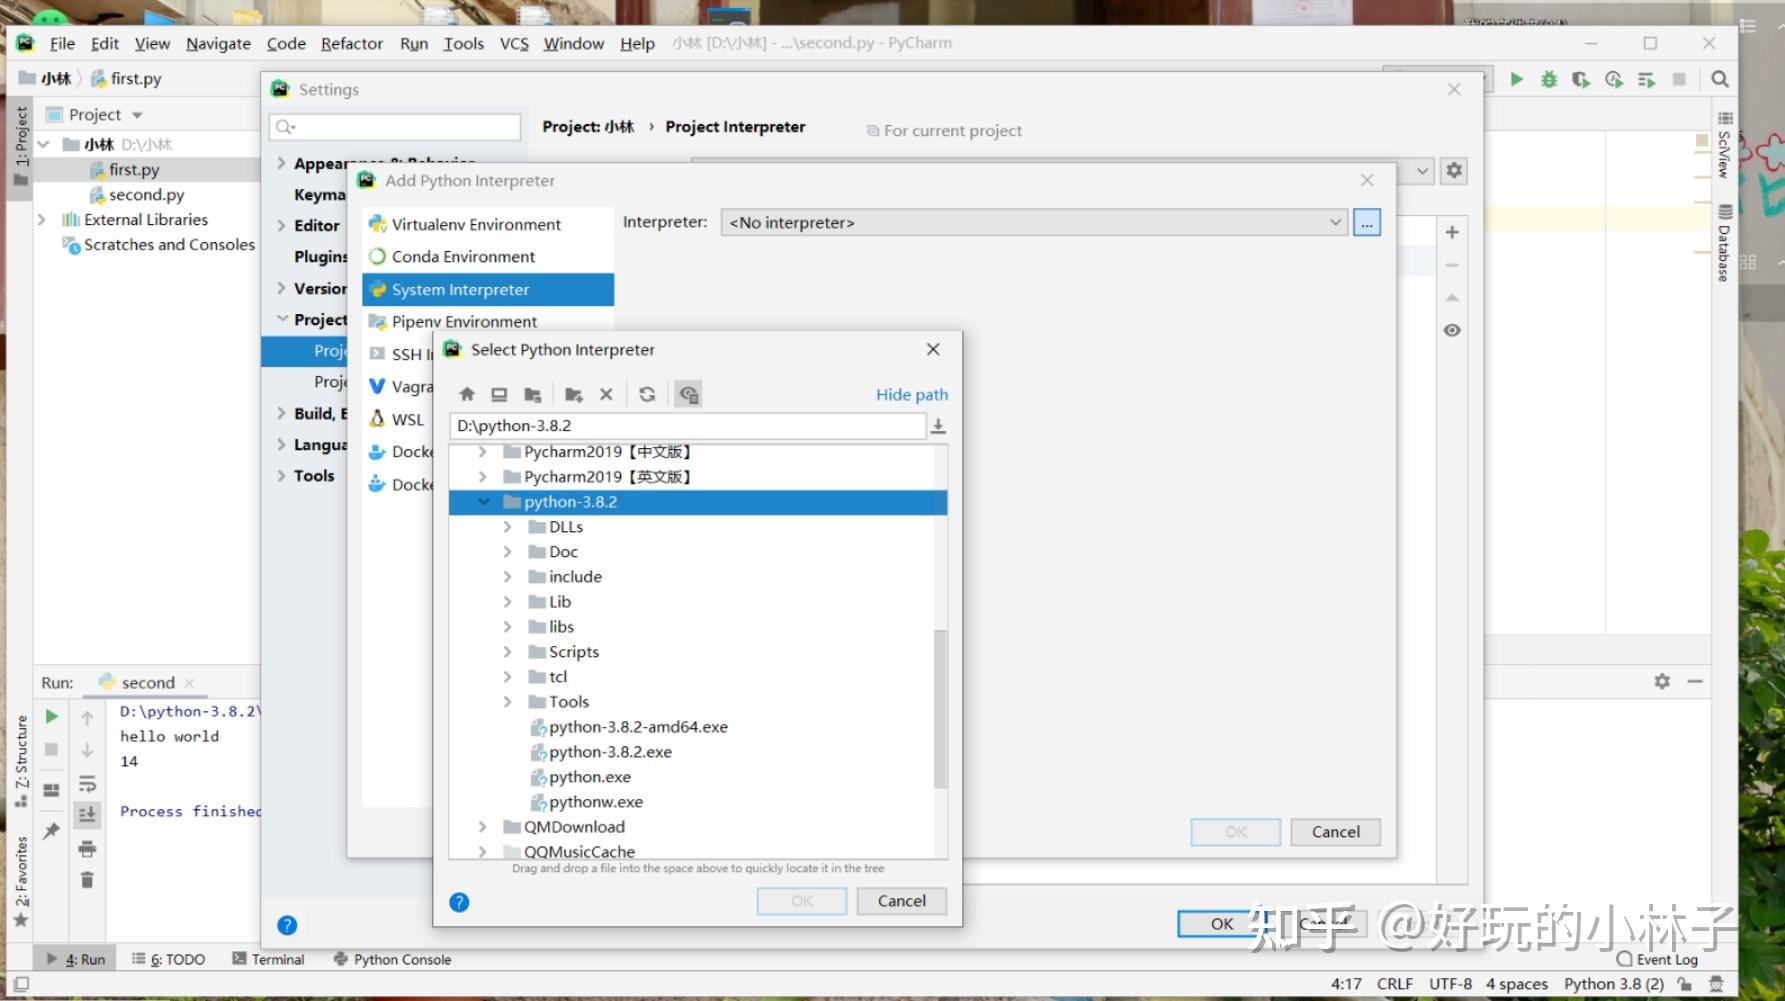Collapse the python-3.8.2 tree node

pos(485,501)
